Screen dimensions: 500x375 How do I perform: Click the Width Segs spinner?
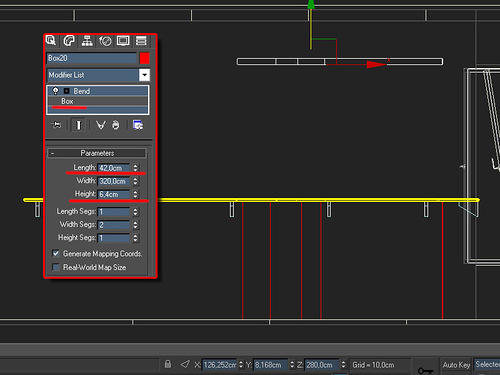coord(135,225)
